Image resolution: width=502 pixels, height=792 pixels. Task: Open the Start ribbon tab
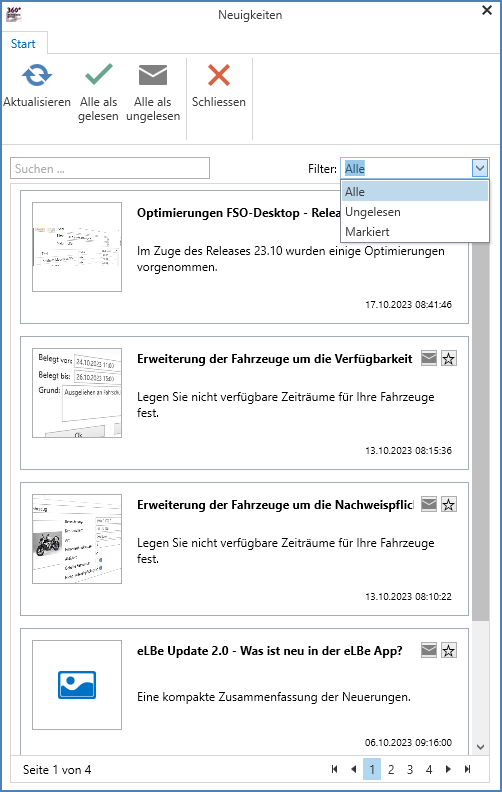pyautogui.click(x=23, y=43)
